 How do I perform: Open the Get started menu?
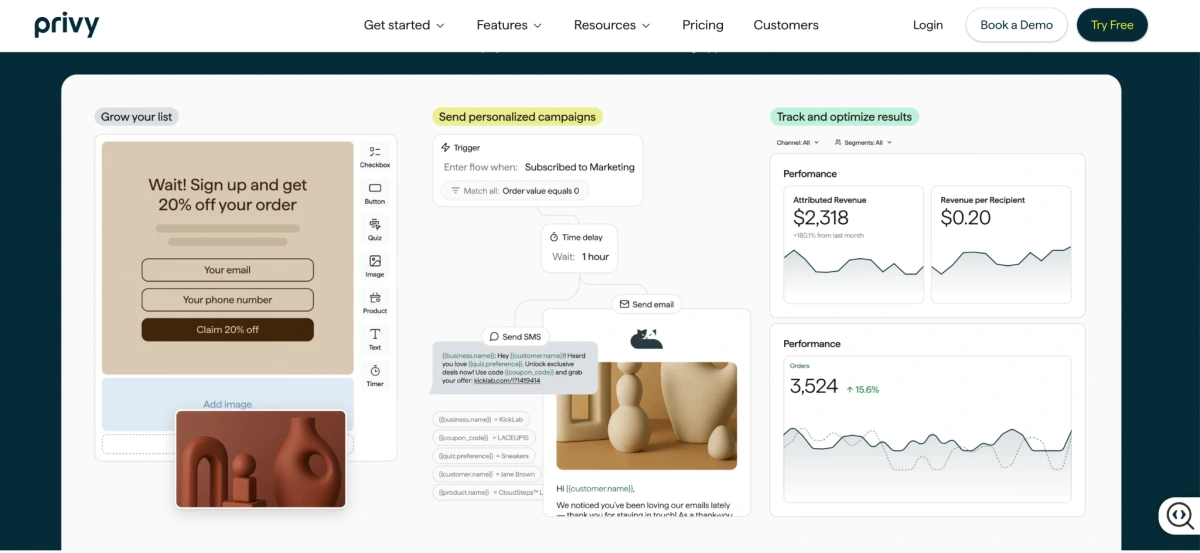click(404, 25)
